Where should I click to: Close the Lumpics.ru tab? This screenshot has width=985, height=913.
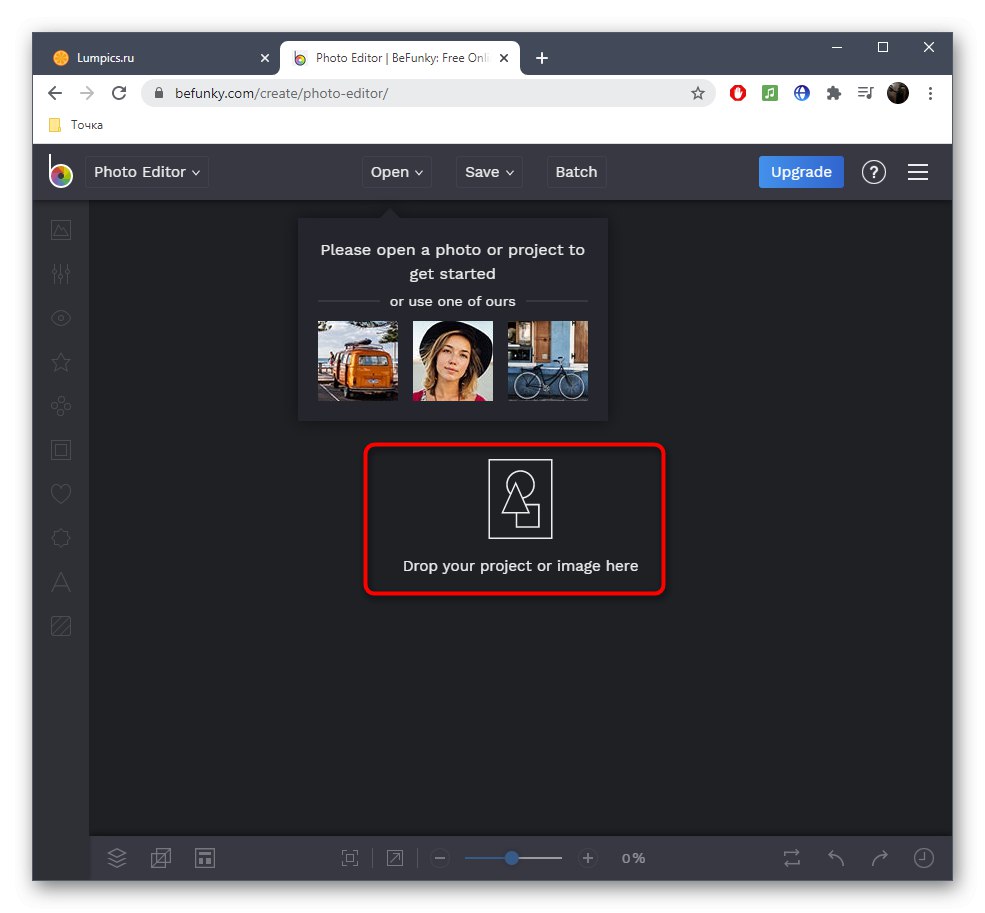[265, 58]
